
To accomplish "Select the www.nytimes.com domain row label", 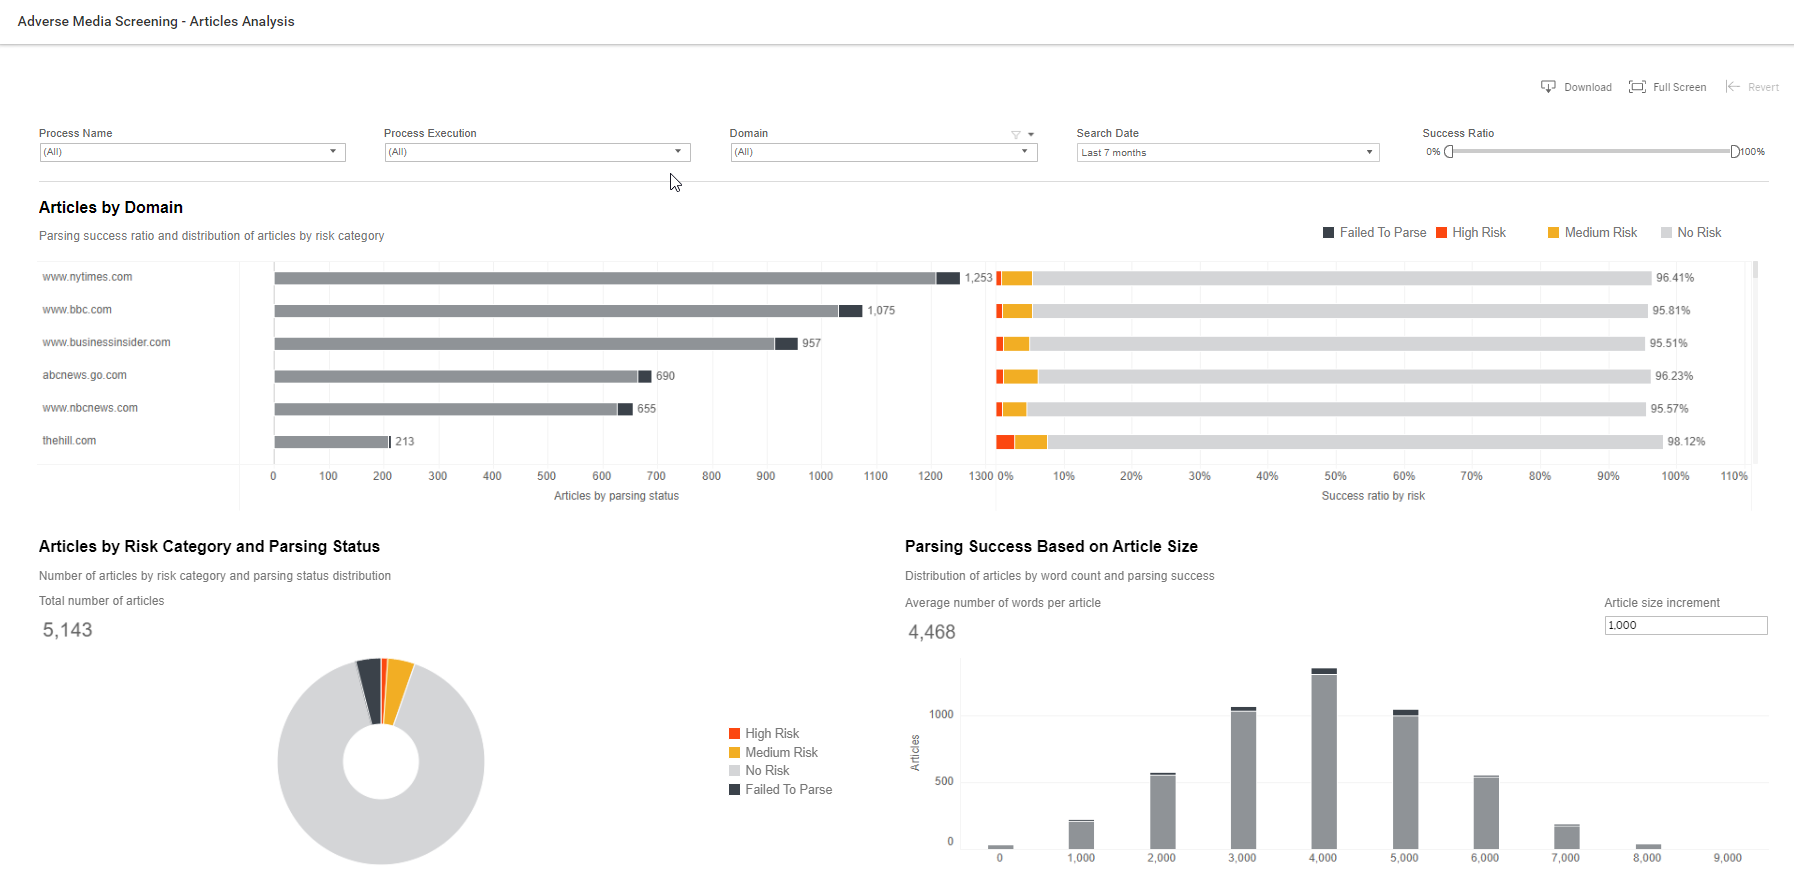I will point(87,277).
